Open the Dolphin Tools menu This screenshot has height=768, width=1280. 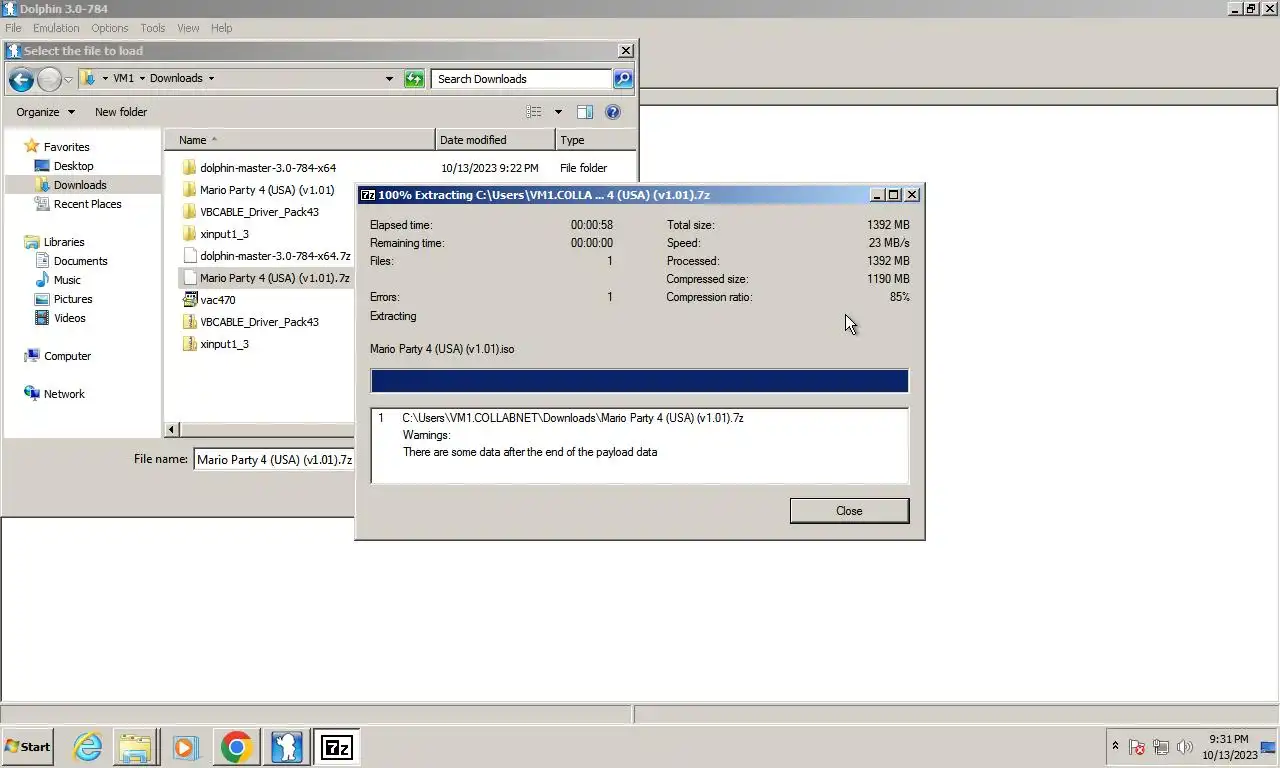pos(153,28)
